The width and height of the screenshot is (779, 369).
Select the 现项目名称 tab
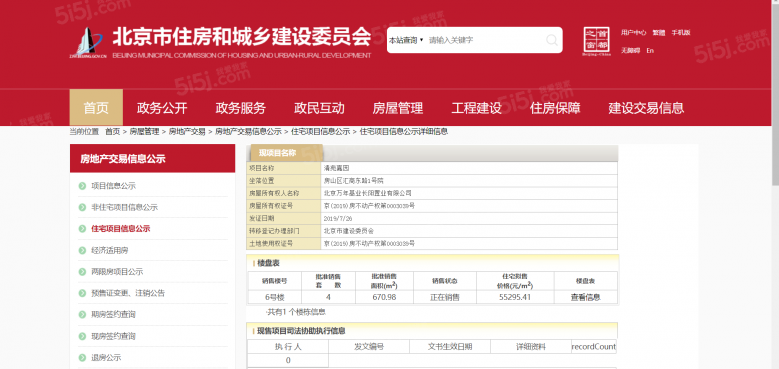tap(287, 153)
